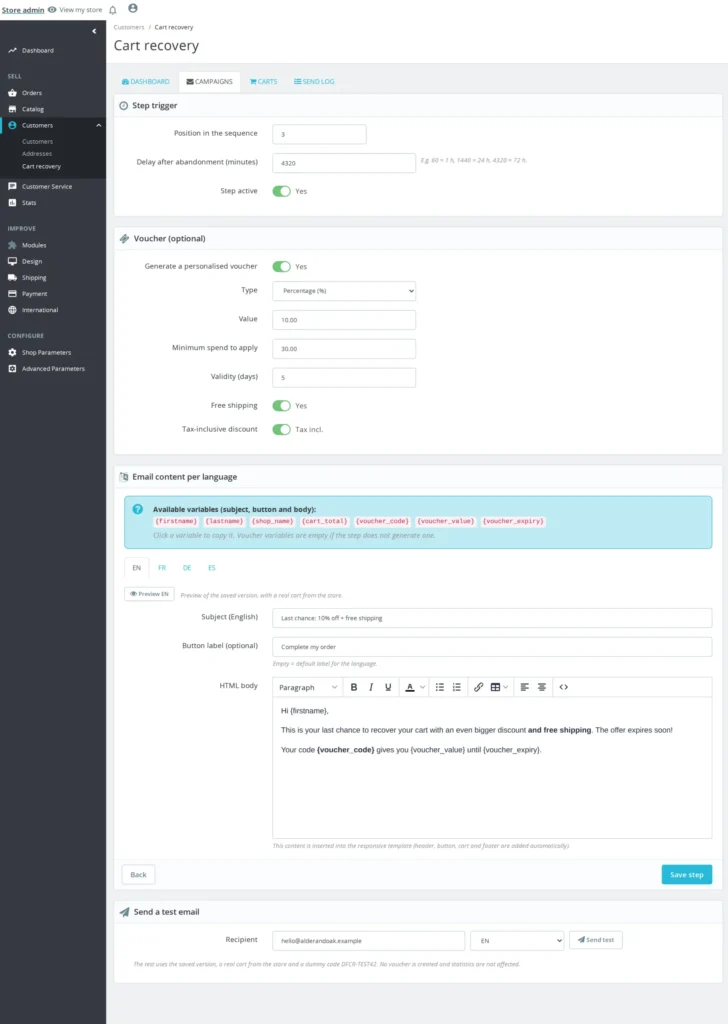Viewport: 728px width, 1024px height.
Task: Click the info icon in variables box
Action: click(138, 509)
